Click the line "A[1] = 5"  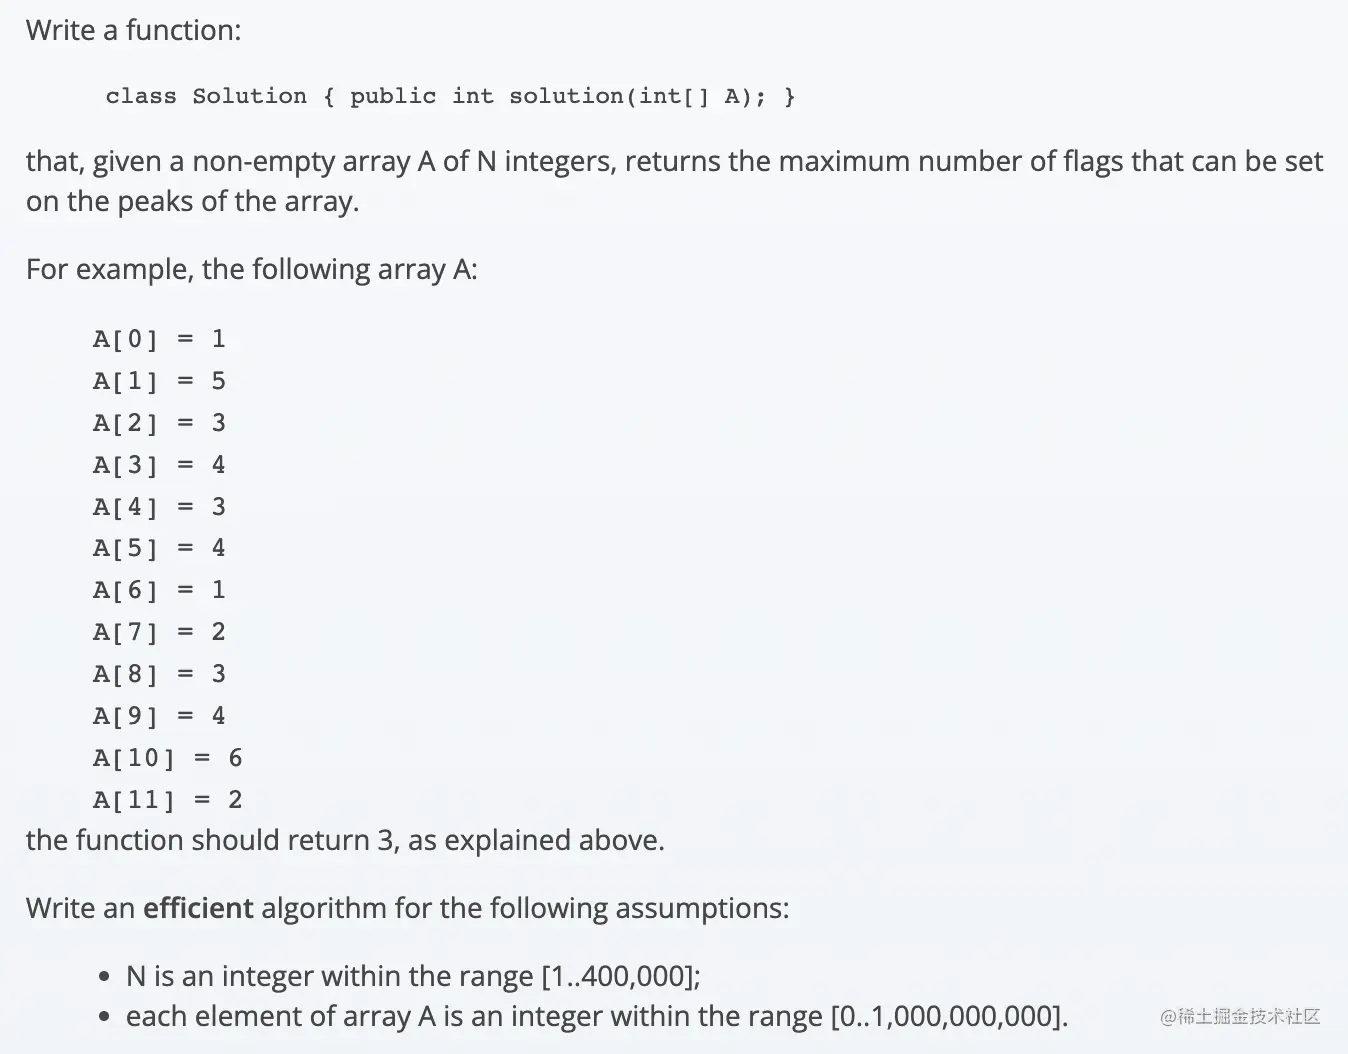point(159,381)
